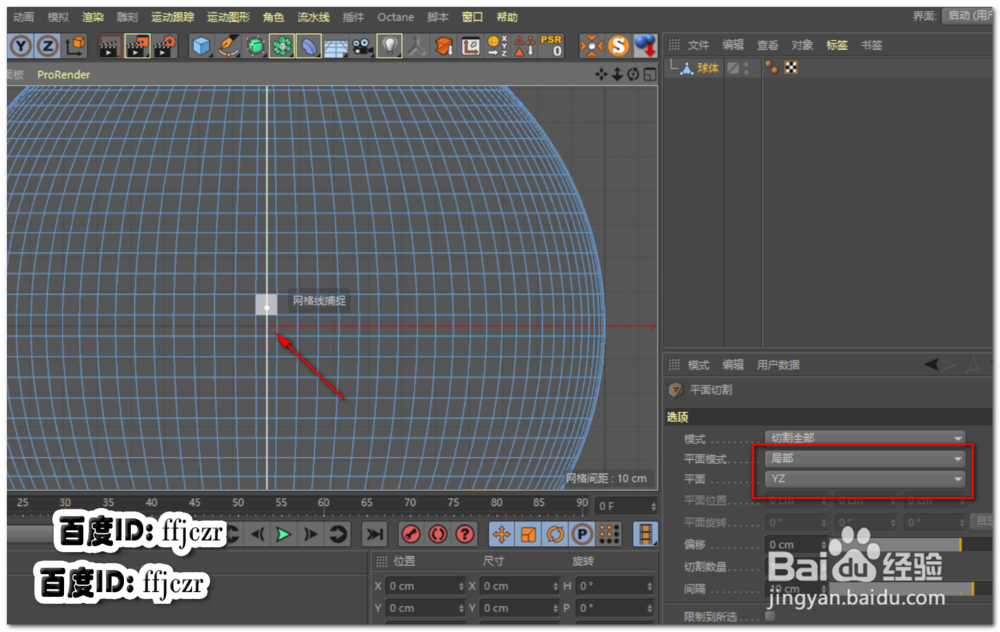Open the ProRender viewport menu
This screenshot has height=632, width=1000.
click(x=63, y=75)
